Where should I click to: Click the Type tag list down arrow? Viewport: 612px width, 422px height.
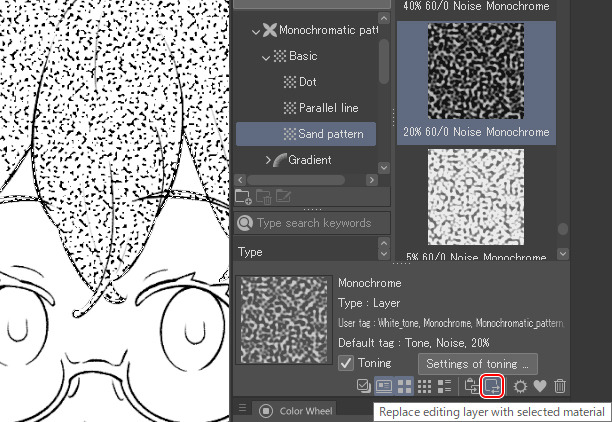384,254
